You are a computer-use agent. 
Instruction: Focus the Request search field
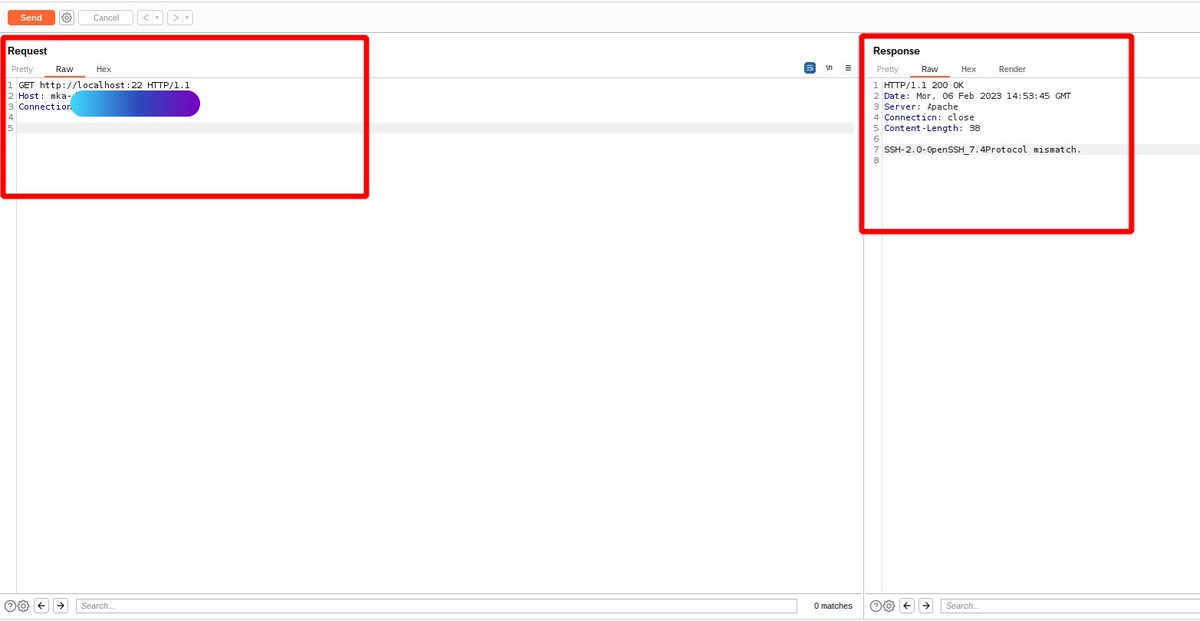[437, 606]
